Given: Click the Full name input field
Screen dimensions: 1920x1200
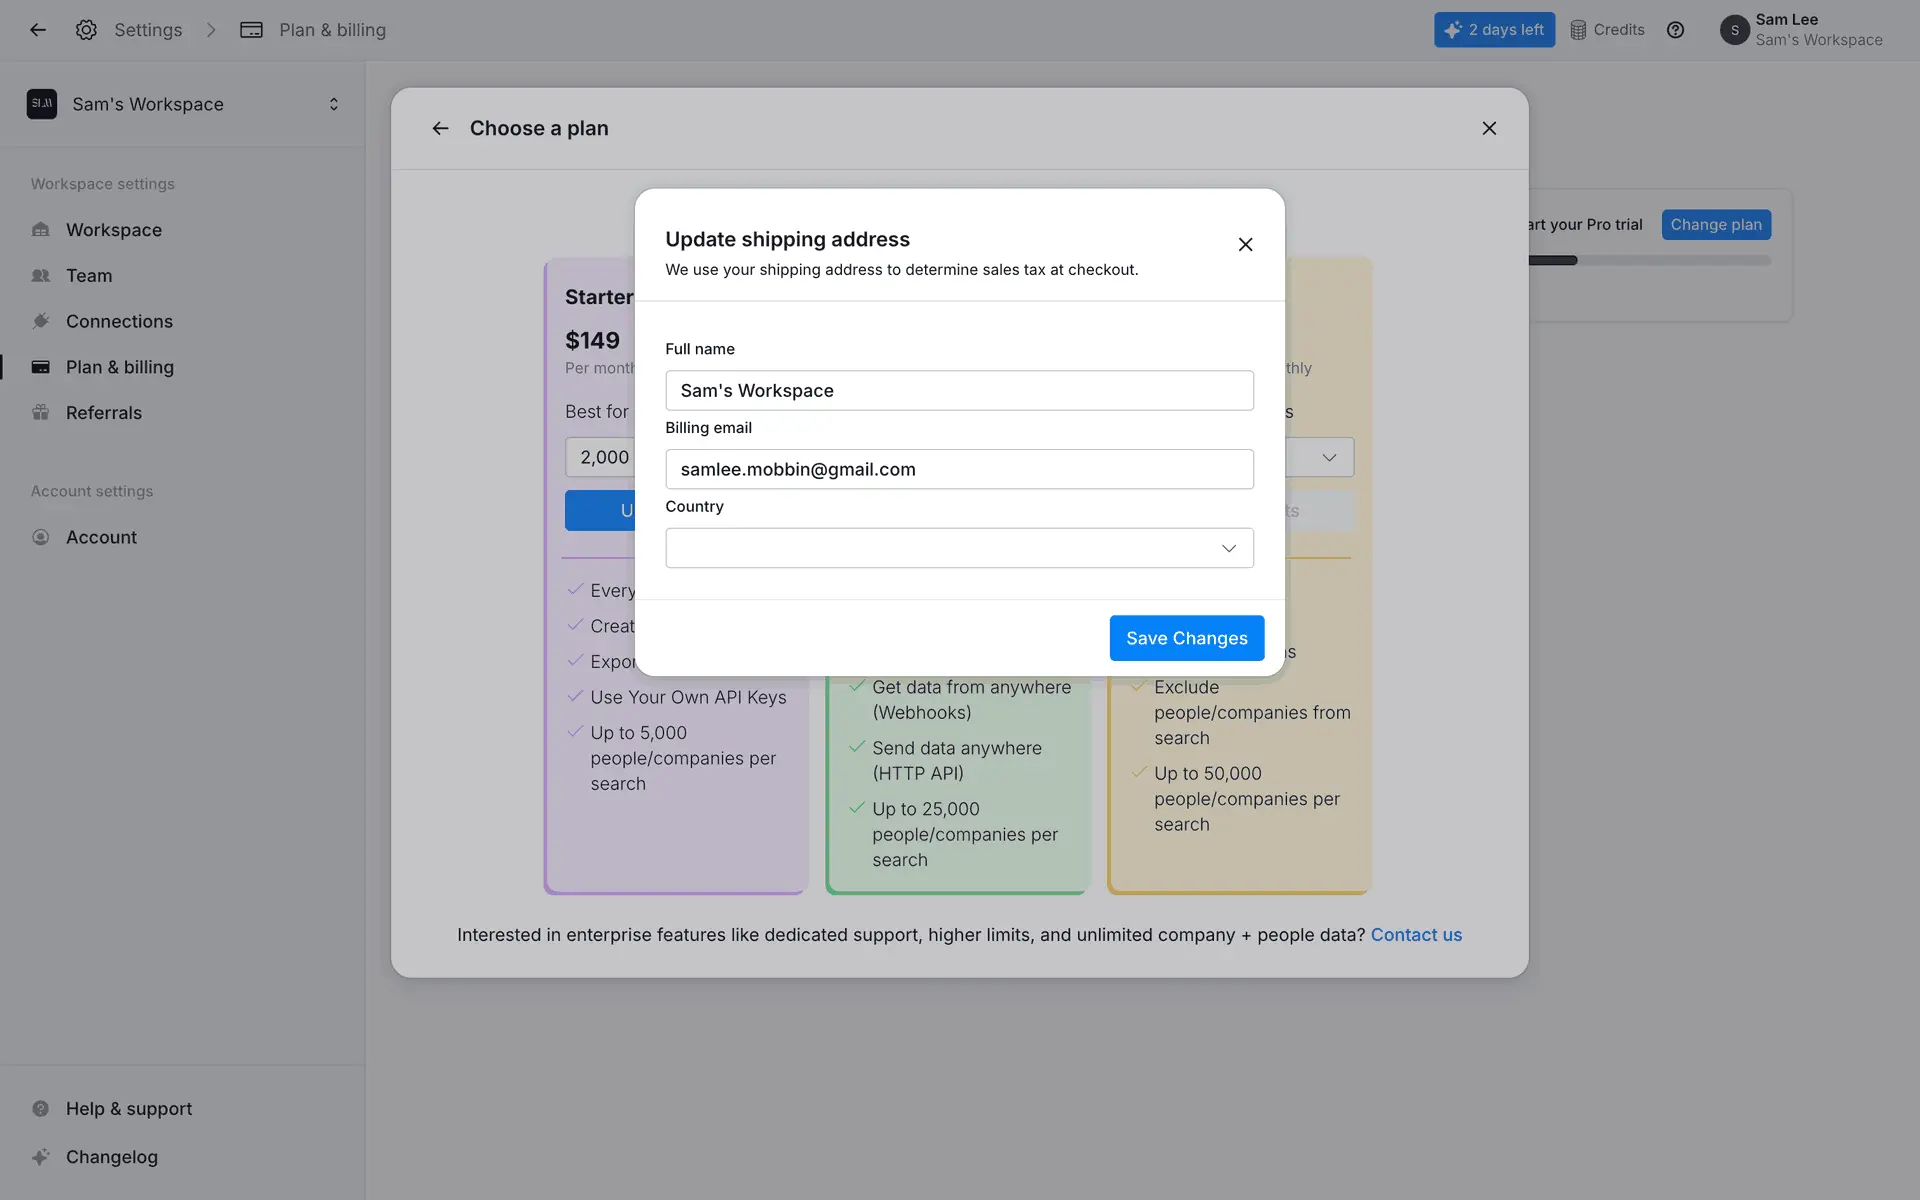Looking at the screenshot, I should (x=959, y=391).
